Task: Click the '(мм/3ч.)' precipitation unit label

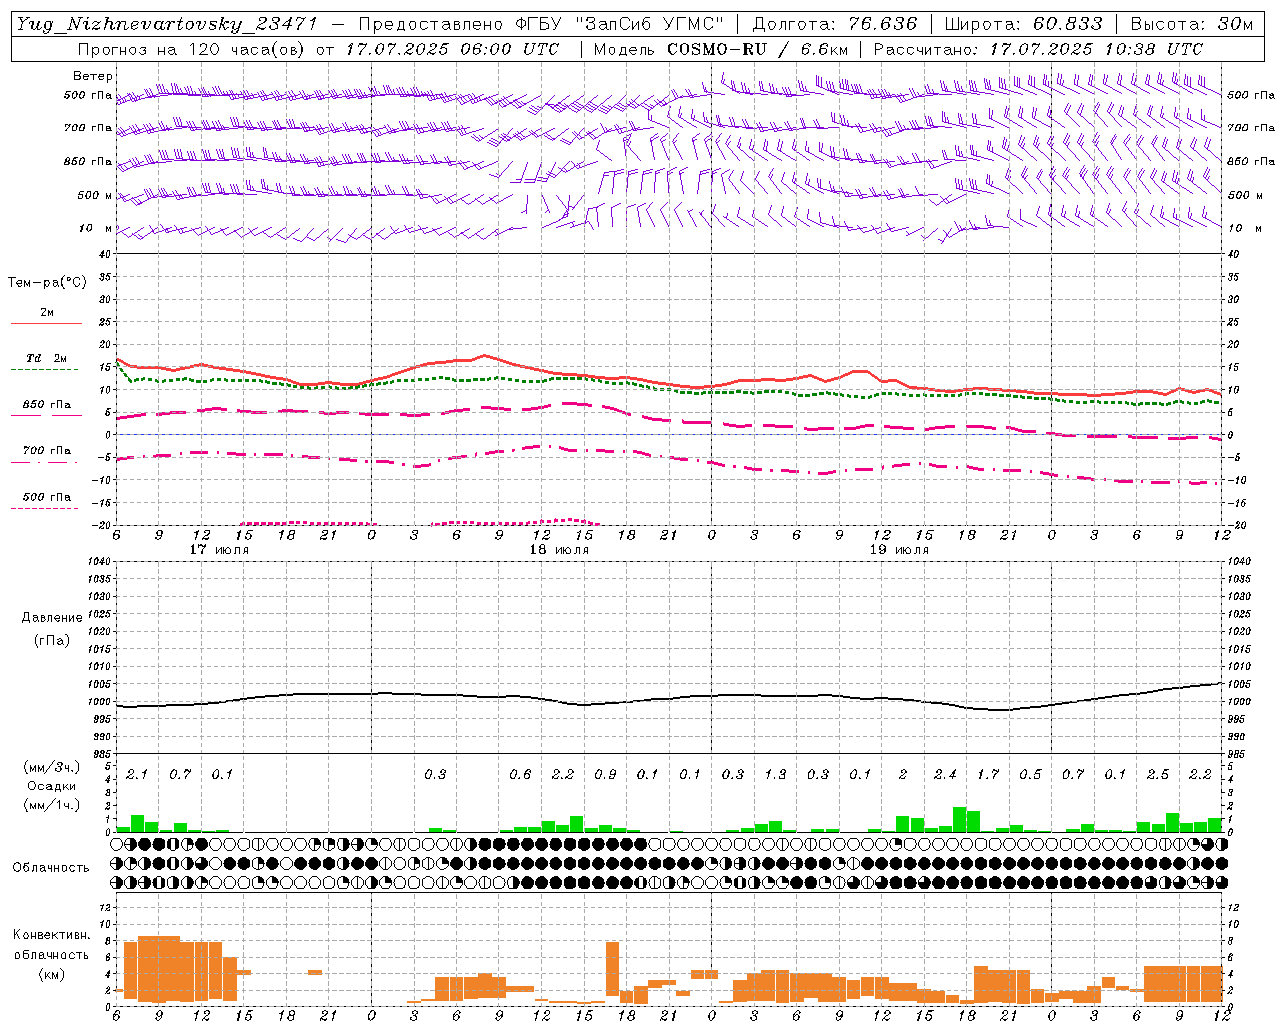Action: 52,767
